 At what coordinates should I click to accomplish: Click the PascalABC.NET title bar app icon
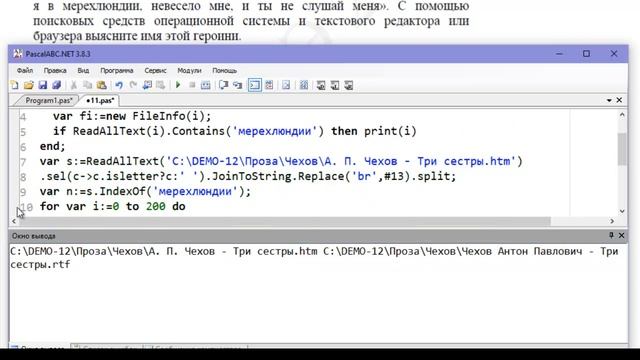[x=18, y=53]
